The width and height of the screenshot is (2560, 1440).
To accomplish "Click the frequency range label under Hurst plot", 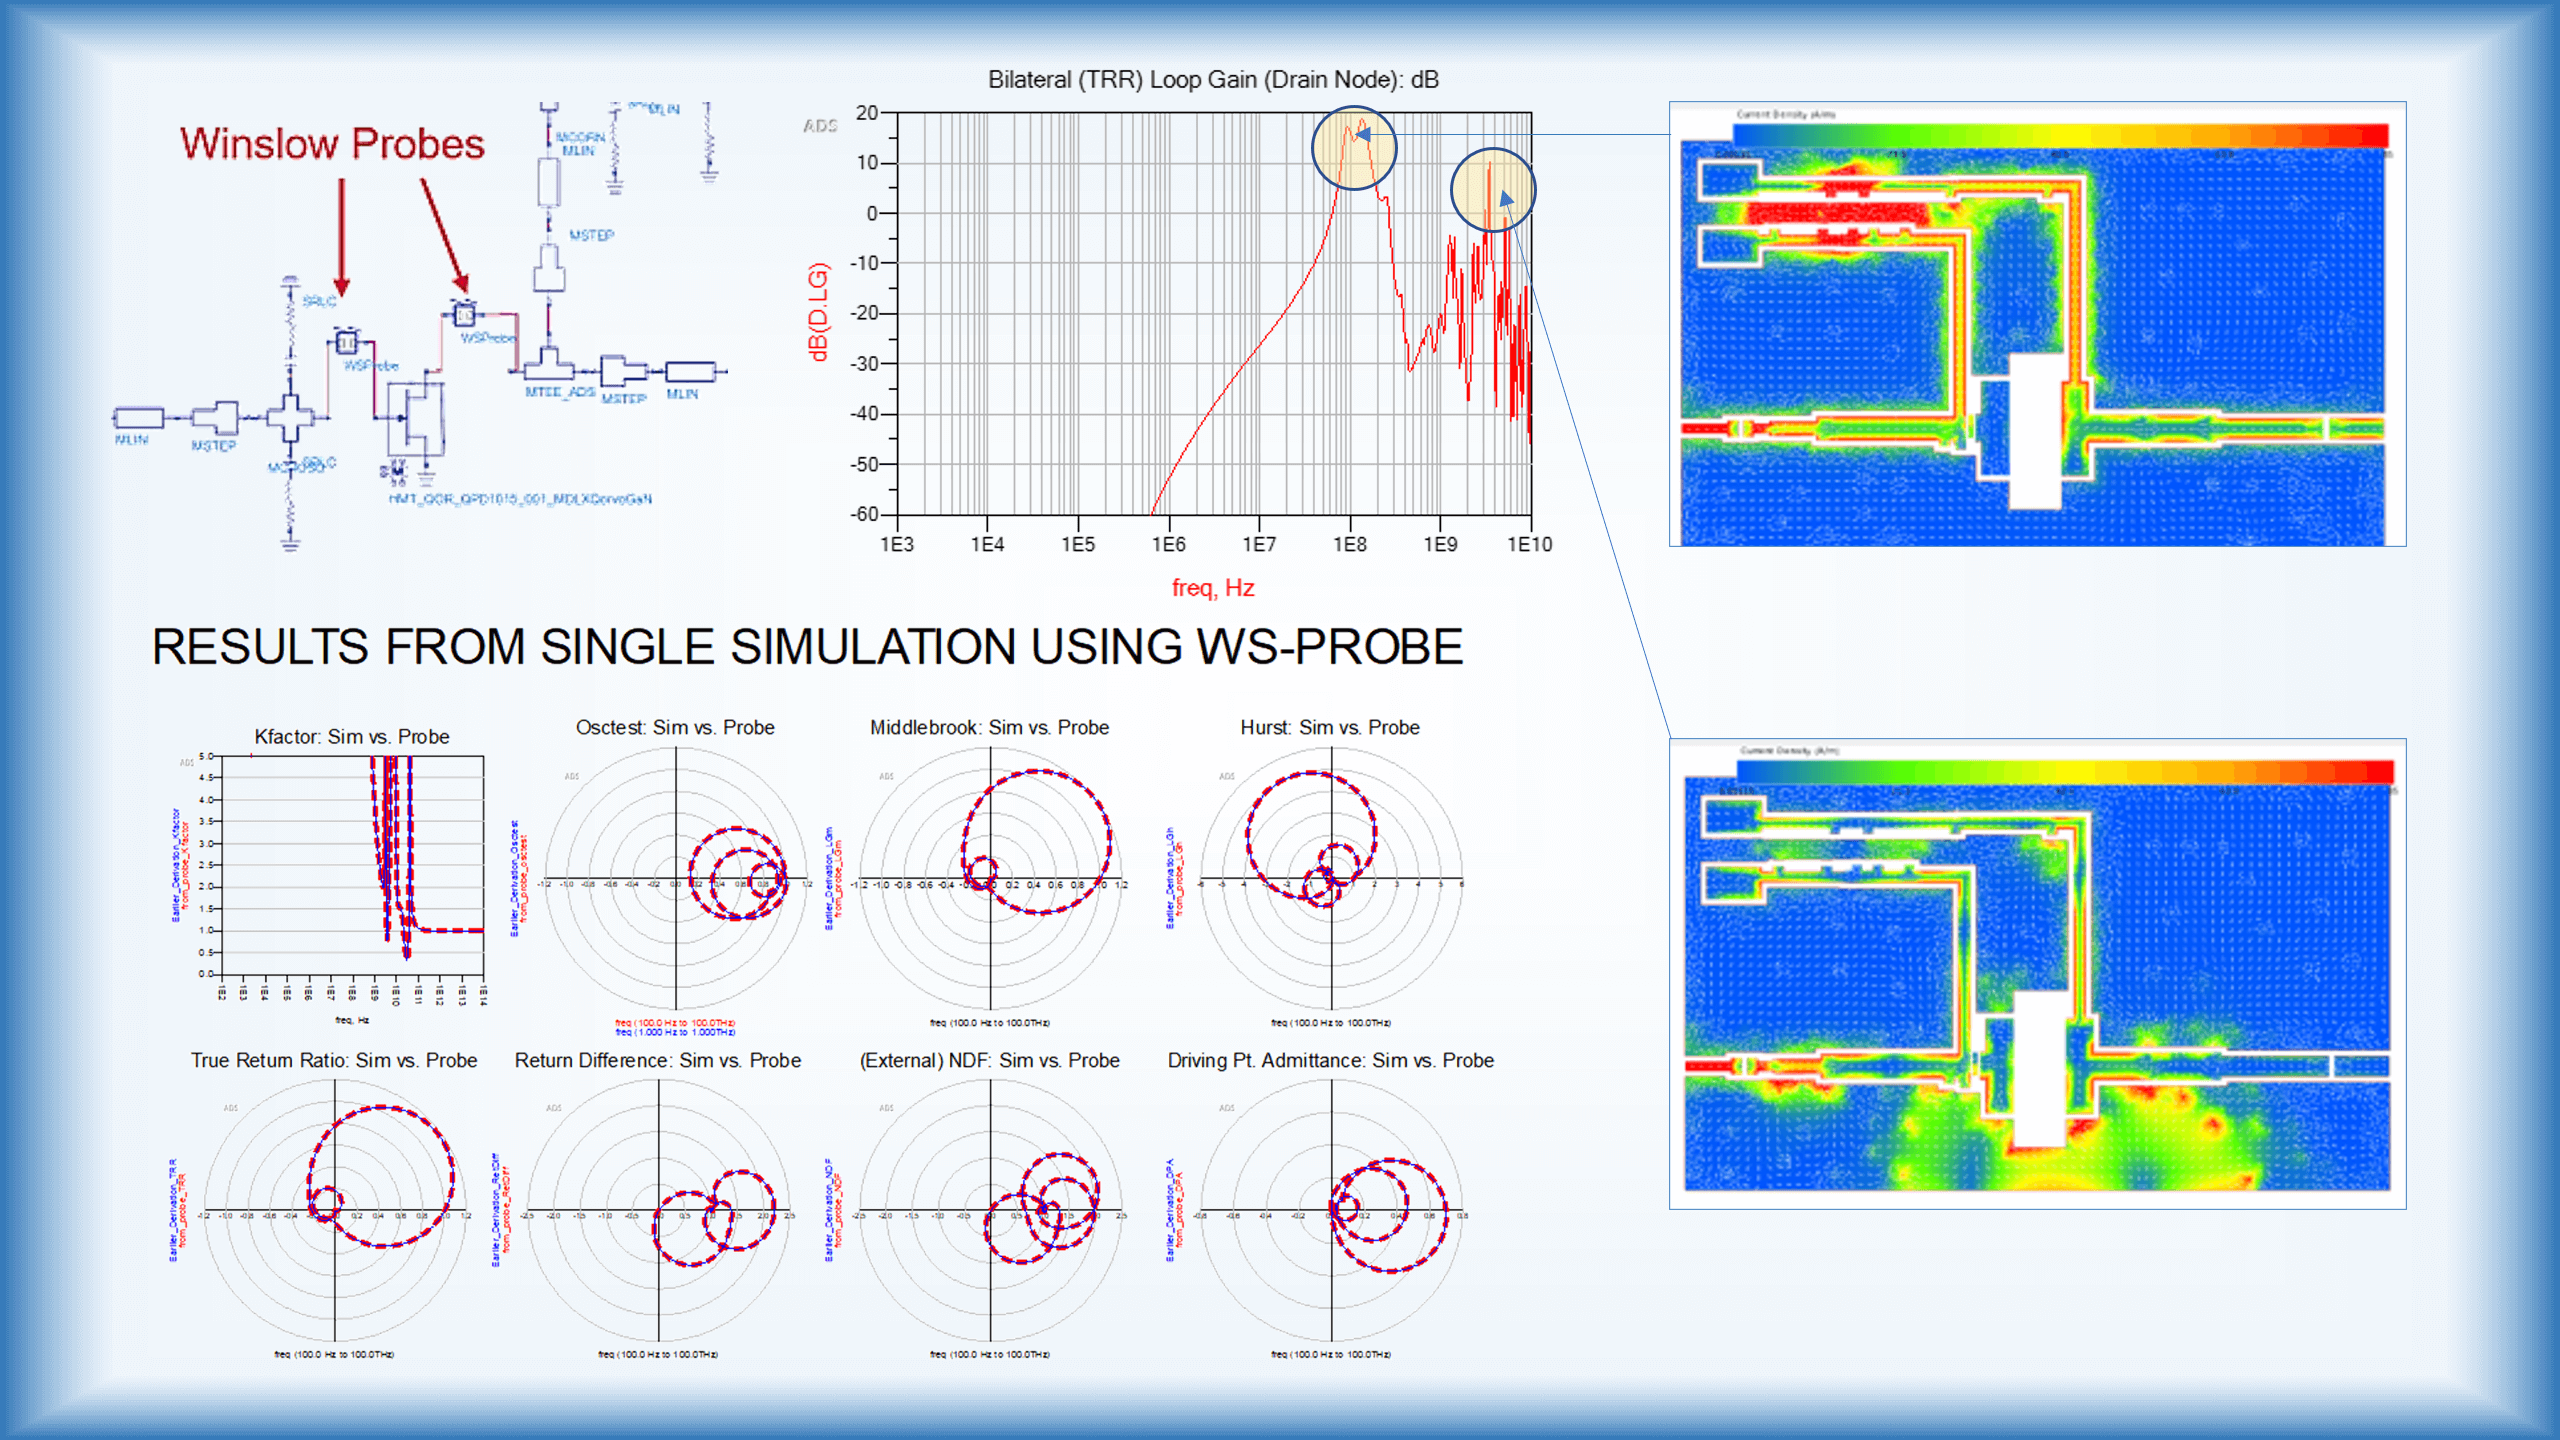I will coord(1331,1023).
